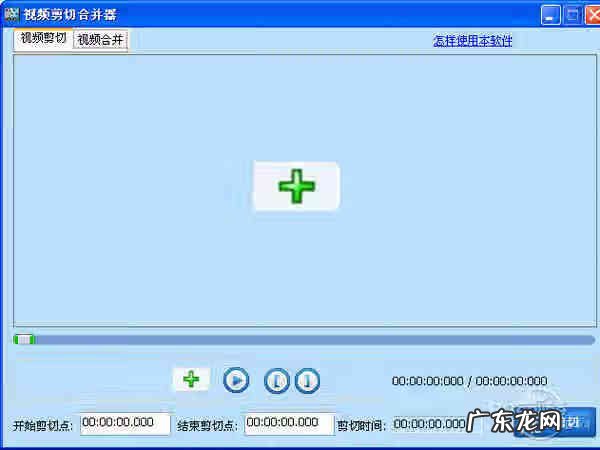Click the app icon in the title bar
This screenshot has height=450, width=600.
point(11,15)
